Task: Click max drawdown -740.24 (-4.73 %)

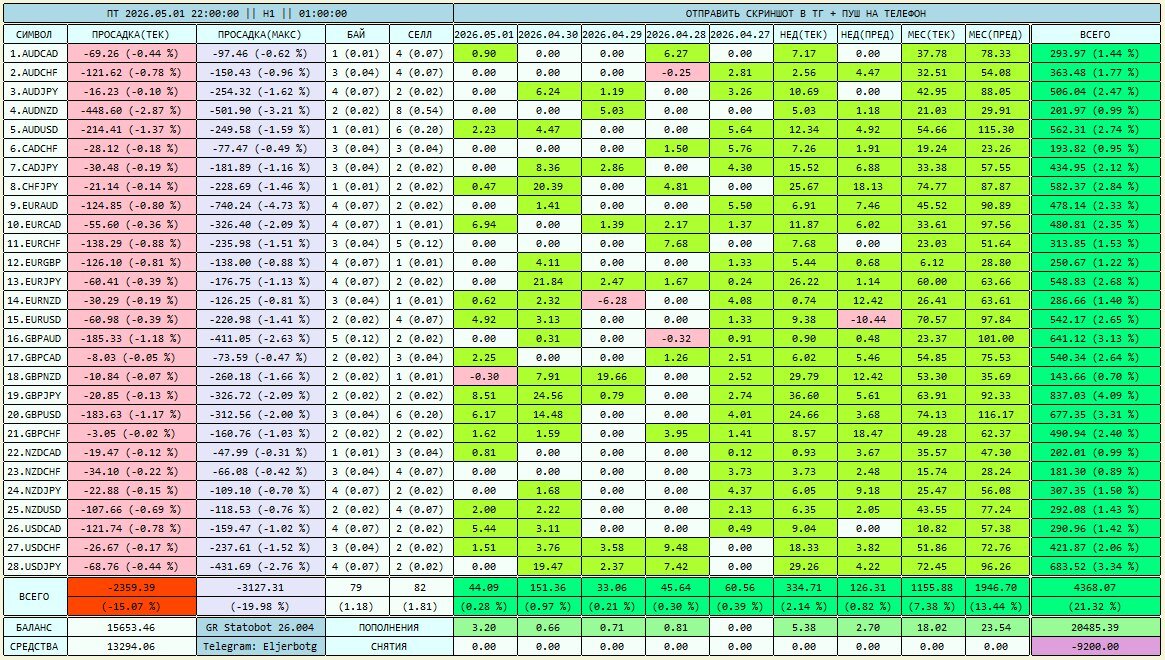Action: click(261, 205)
